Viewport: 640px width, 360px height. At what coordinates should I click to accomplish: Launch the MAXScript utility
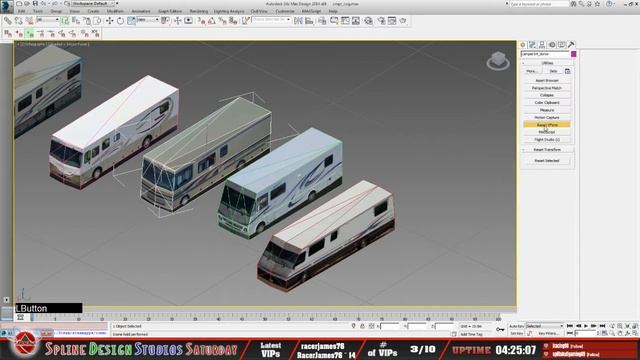tap(547, 132)
